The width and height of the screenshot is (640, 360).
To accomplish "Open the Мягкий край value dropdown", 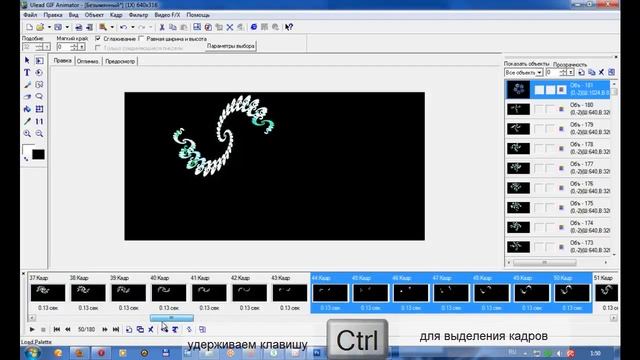I will coord(82,47).
